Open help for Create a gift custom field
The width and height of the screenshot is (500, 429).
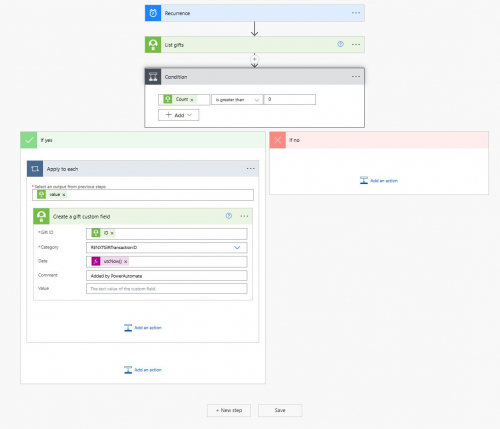pos(229,216)
